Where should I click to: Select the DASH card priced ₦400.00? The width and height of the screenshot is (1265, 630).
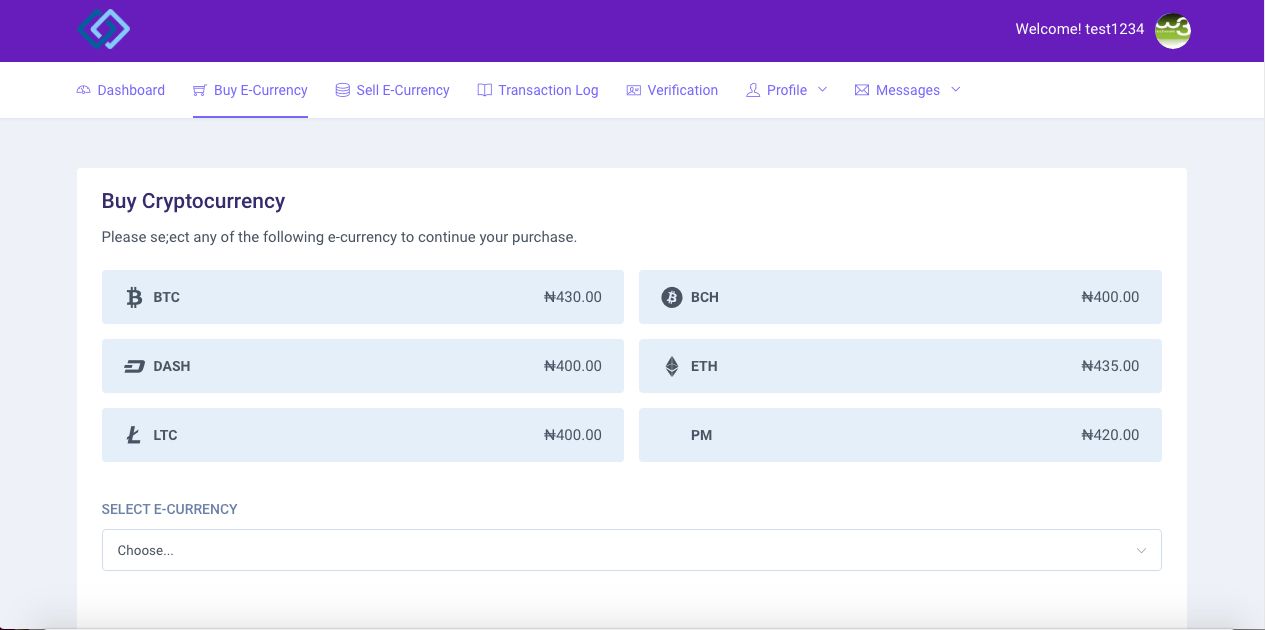[x=362, y=366]
